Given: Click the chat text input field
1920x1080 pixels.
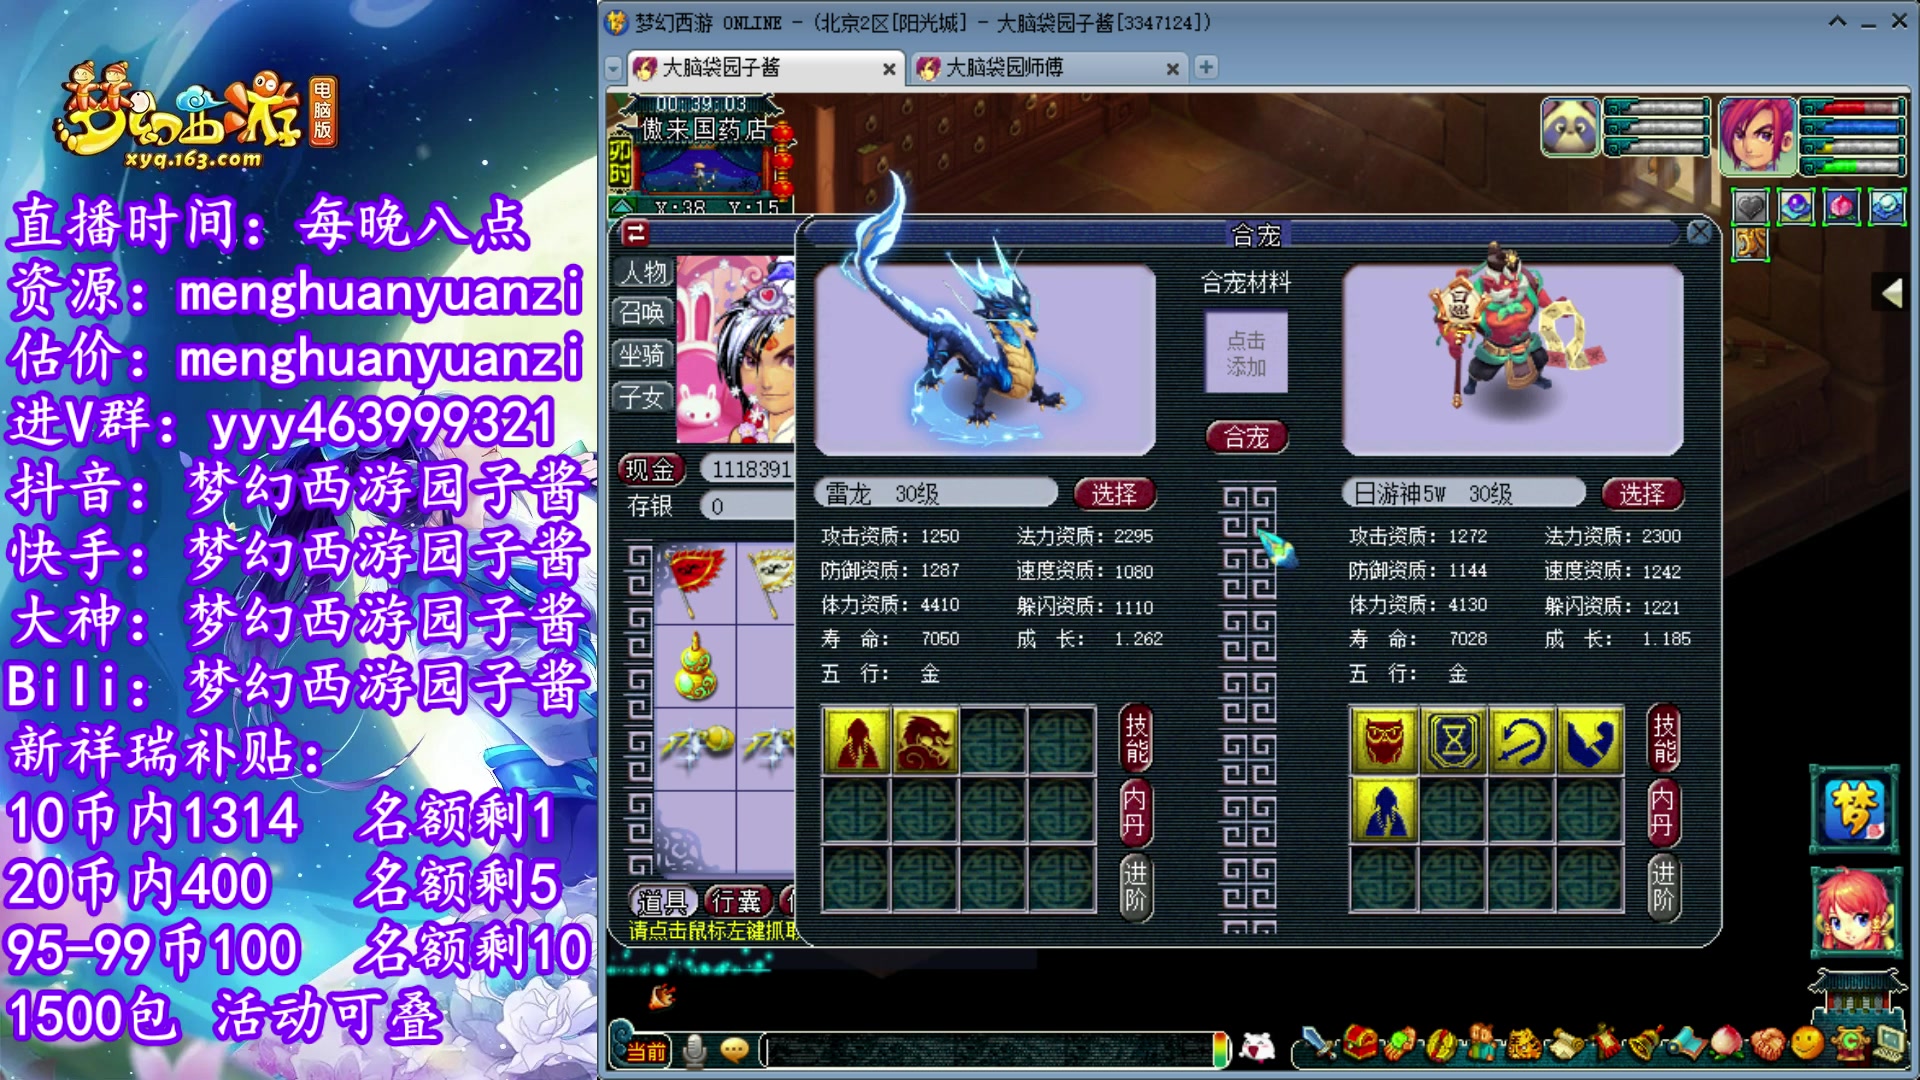Looking at the screenshot, I should (990, 1050).
